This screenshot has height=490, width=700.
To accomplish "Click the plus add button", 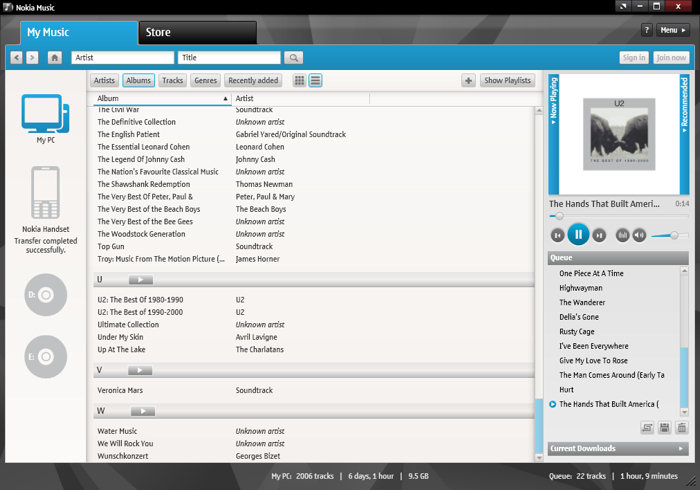I will point(468,80).
